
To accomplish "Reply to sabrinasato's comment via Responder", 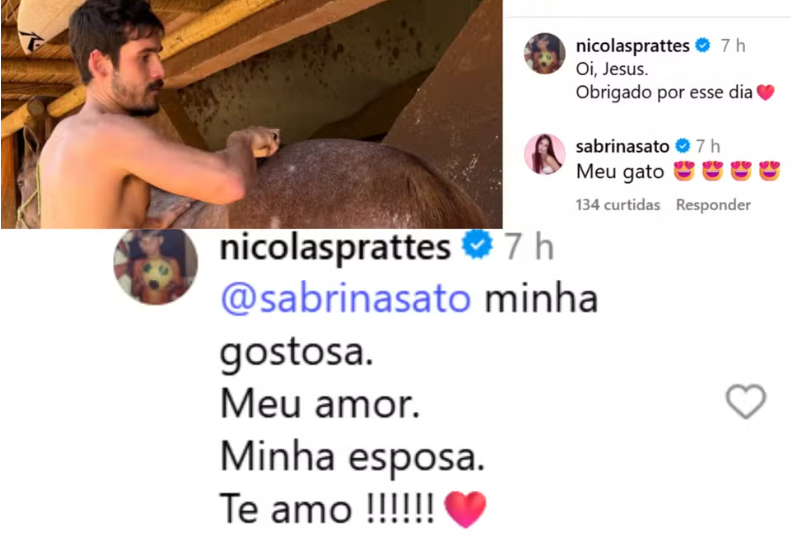I will pos(713,205).
